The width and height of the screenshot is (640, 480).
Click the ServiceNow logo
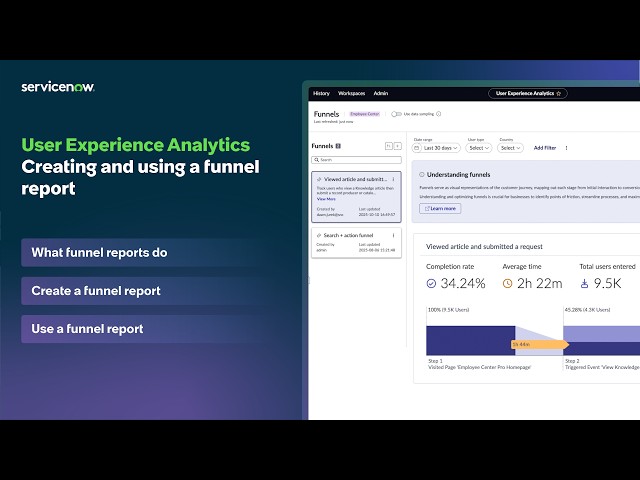click(x=58, y=87)
